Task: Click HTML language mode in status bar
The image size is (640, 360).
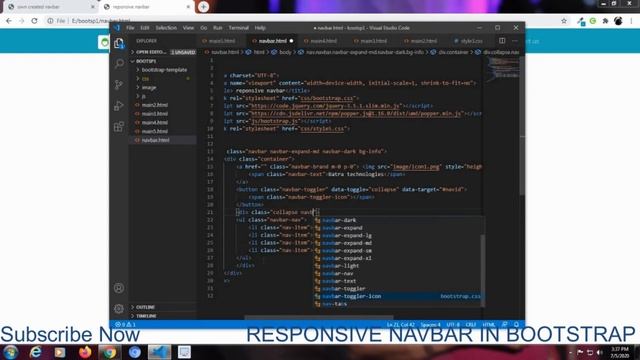Action: (x=489, y=324)
